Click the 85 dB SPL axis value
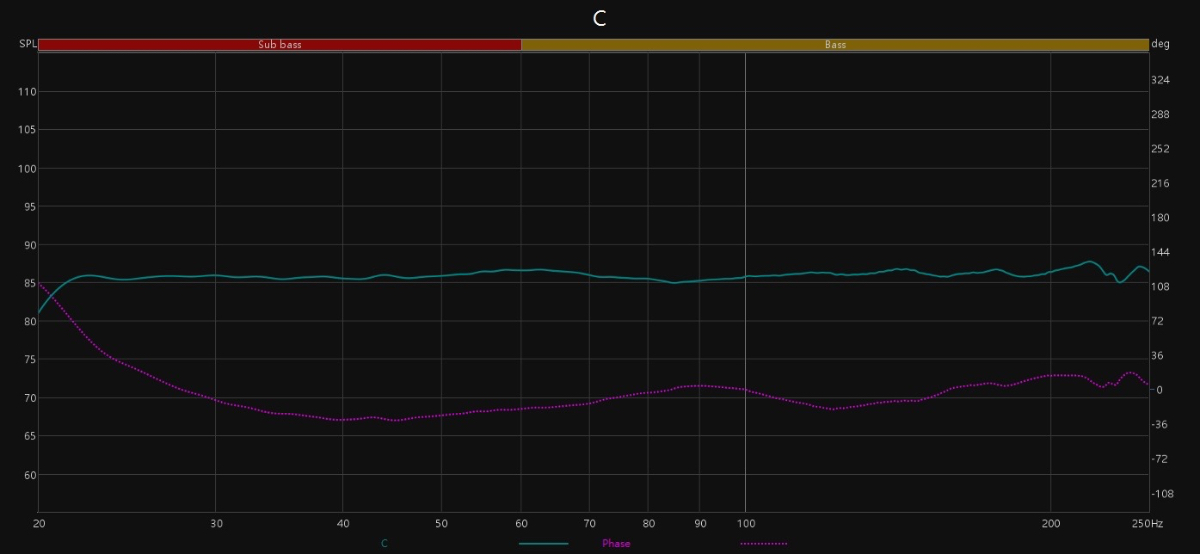 coord(29,283)
